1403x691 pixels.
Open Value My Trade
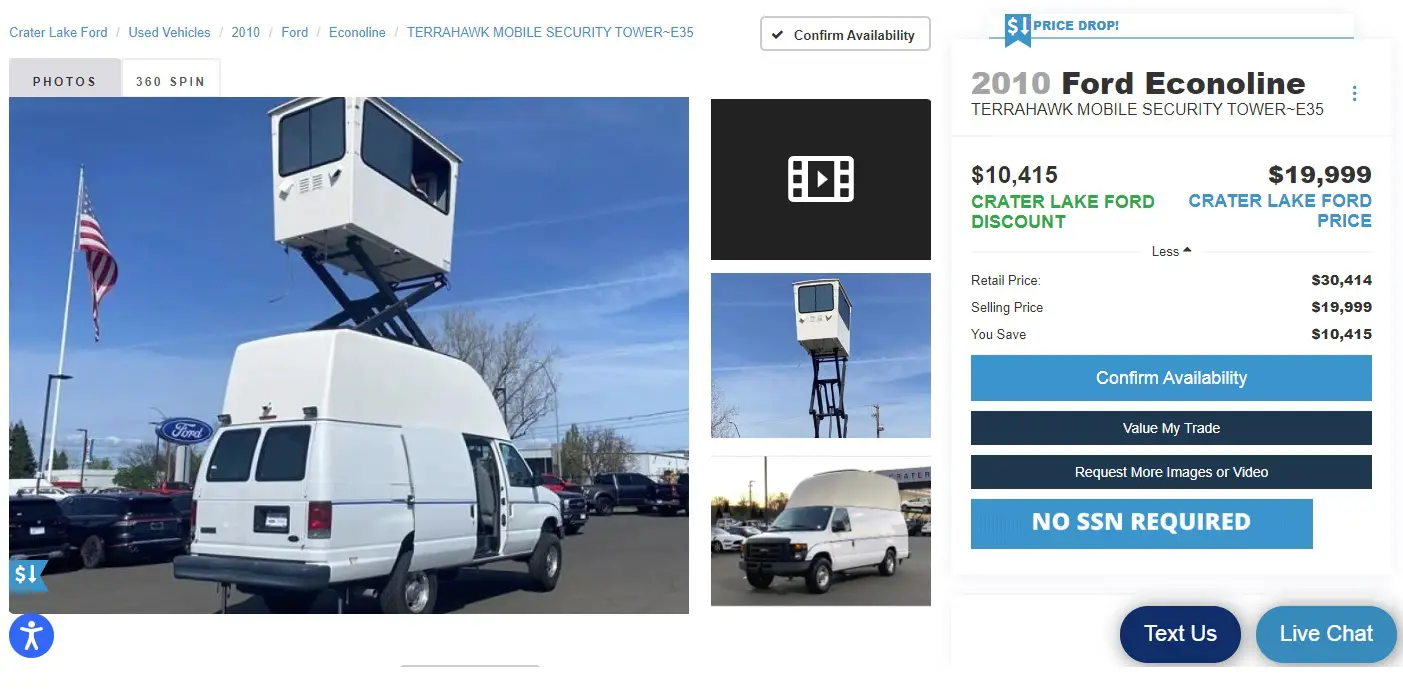(1171, 428)
